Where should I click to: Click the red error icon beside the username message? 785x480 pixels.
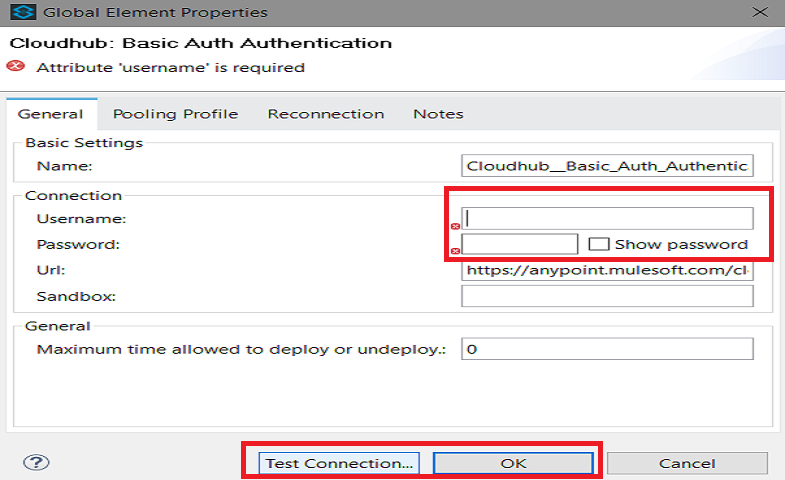(16, 66)
